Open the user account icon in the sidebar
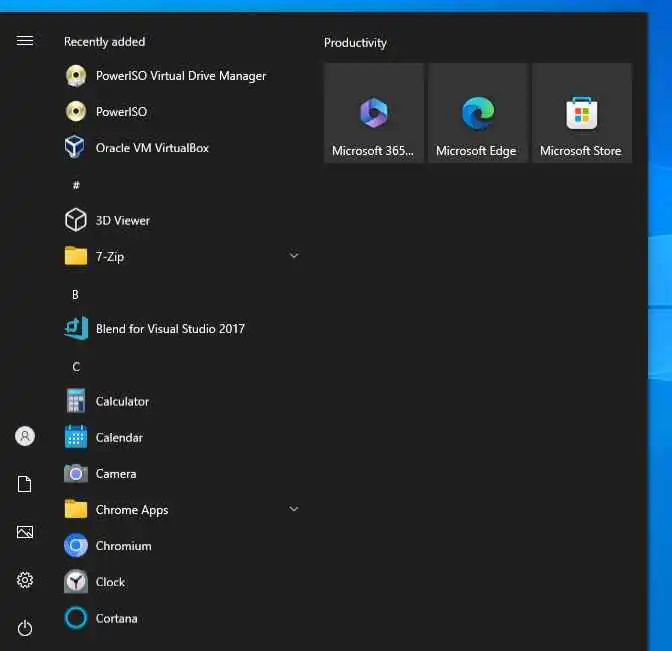 pyautogui.click(x=25, y=436)
